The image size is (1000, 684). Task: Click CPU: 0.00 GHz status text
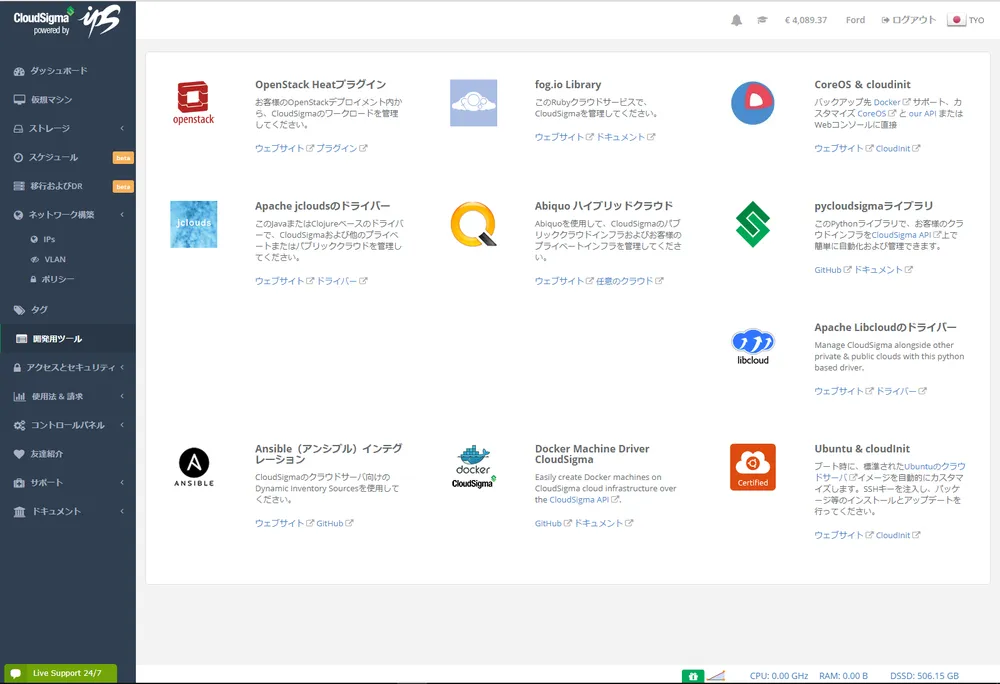click(x=779, y=676)
